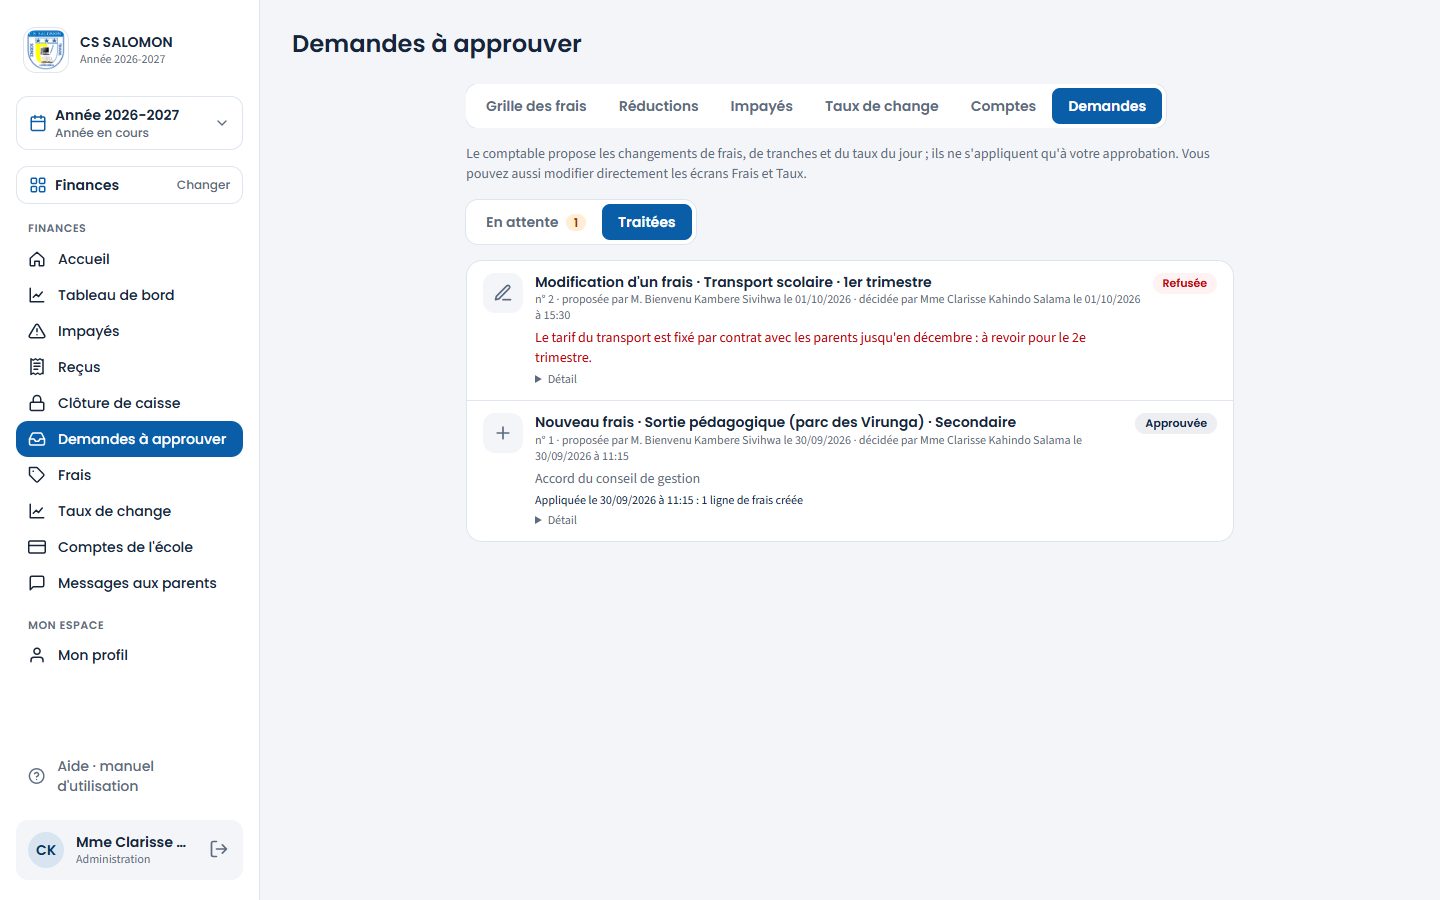The height and width of the screenshot is (900, 1440).
Task: Switch to the Grille des frais tab
Action: coord(536,106)
